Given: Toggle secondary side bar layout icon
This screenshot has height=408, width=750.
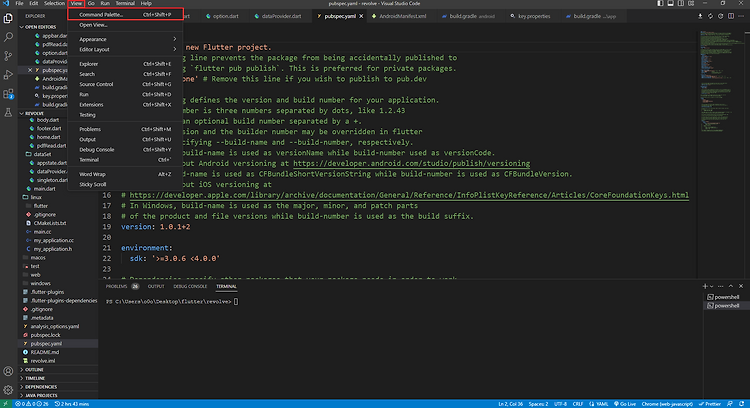Looking at the screenshot, I should click(681, 3).
